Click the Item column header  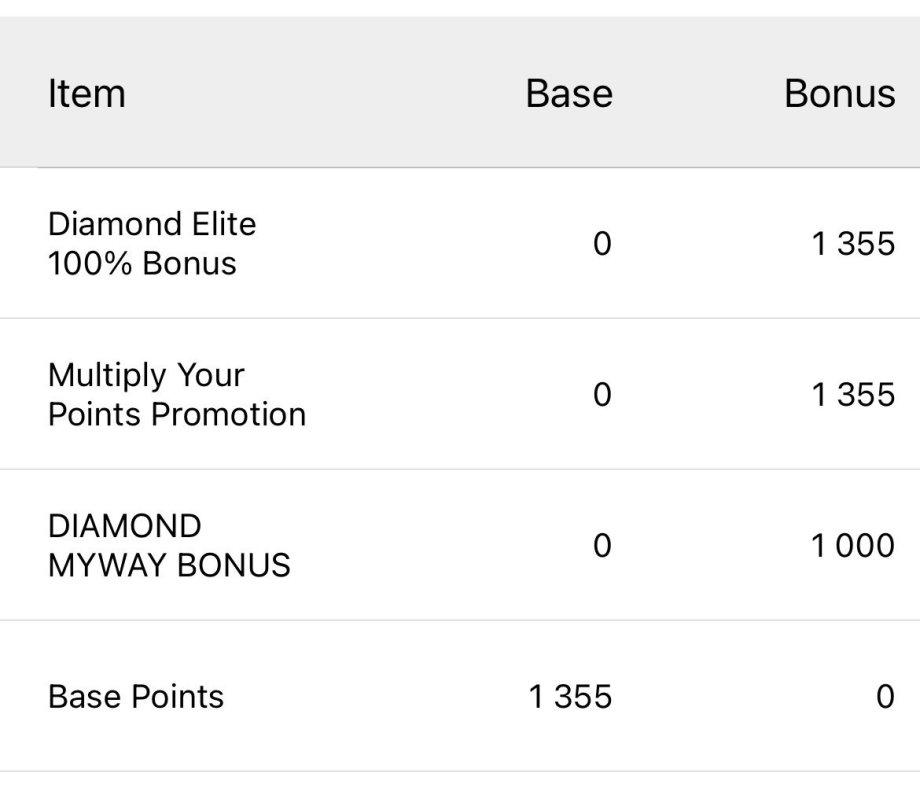point(87,94)
